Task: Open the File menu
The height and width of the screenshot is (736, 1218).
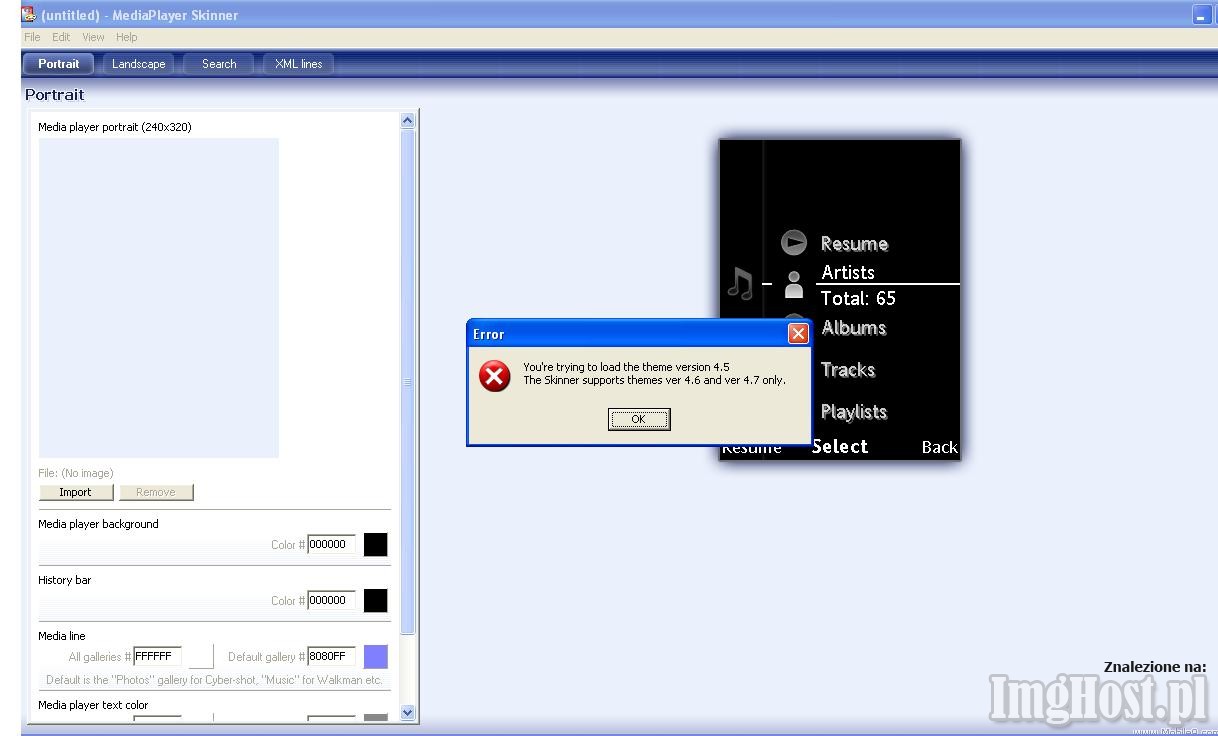Action: pyautogui.click(x=32, y=37)
